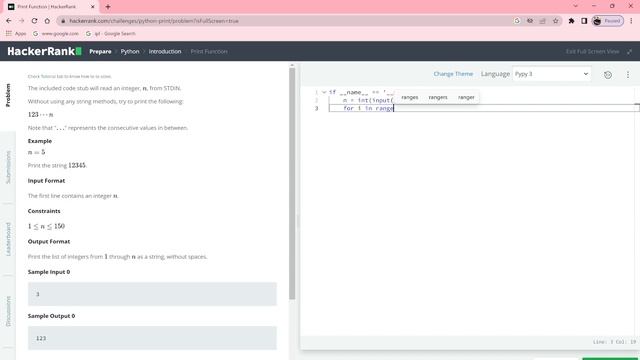This screenshot has width=640, height=360.
Task: Open a new browser tab
Action: coord(108,7)
